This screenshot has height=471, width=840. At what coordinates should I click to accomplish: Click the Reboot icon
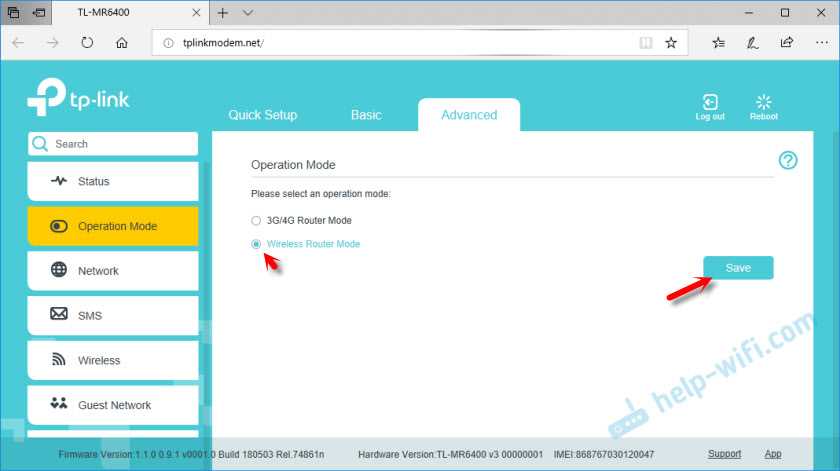[763, 102]
